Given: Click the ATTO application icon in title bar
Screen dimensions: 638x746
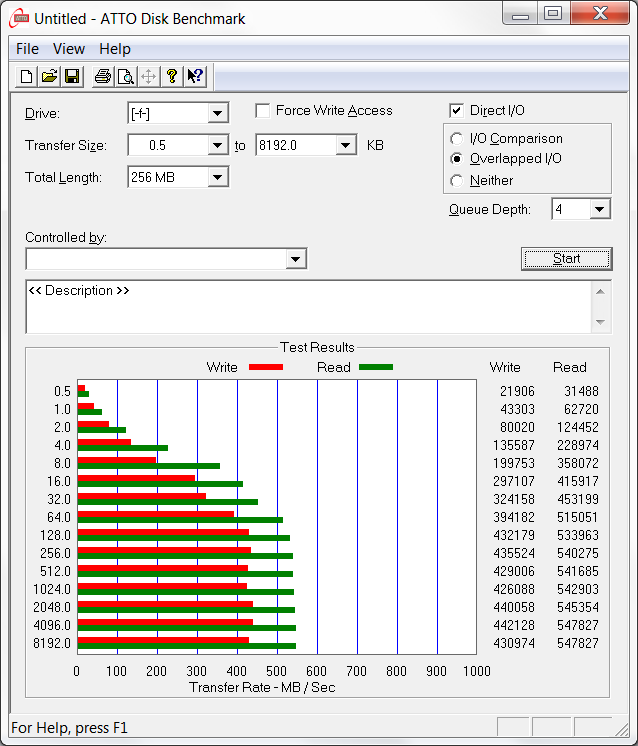Looking at the screenshot, I should 20,19.
